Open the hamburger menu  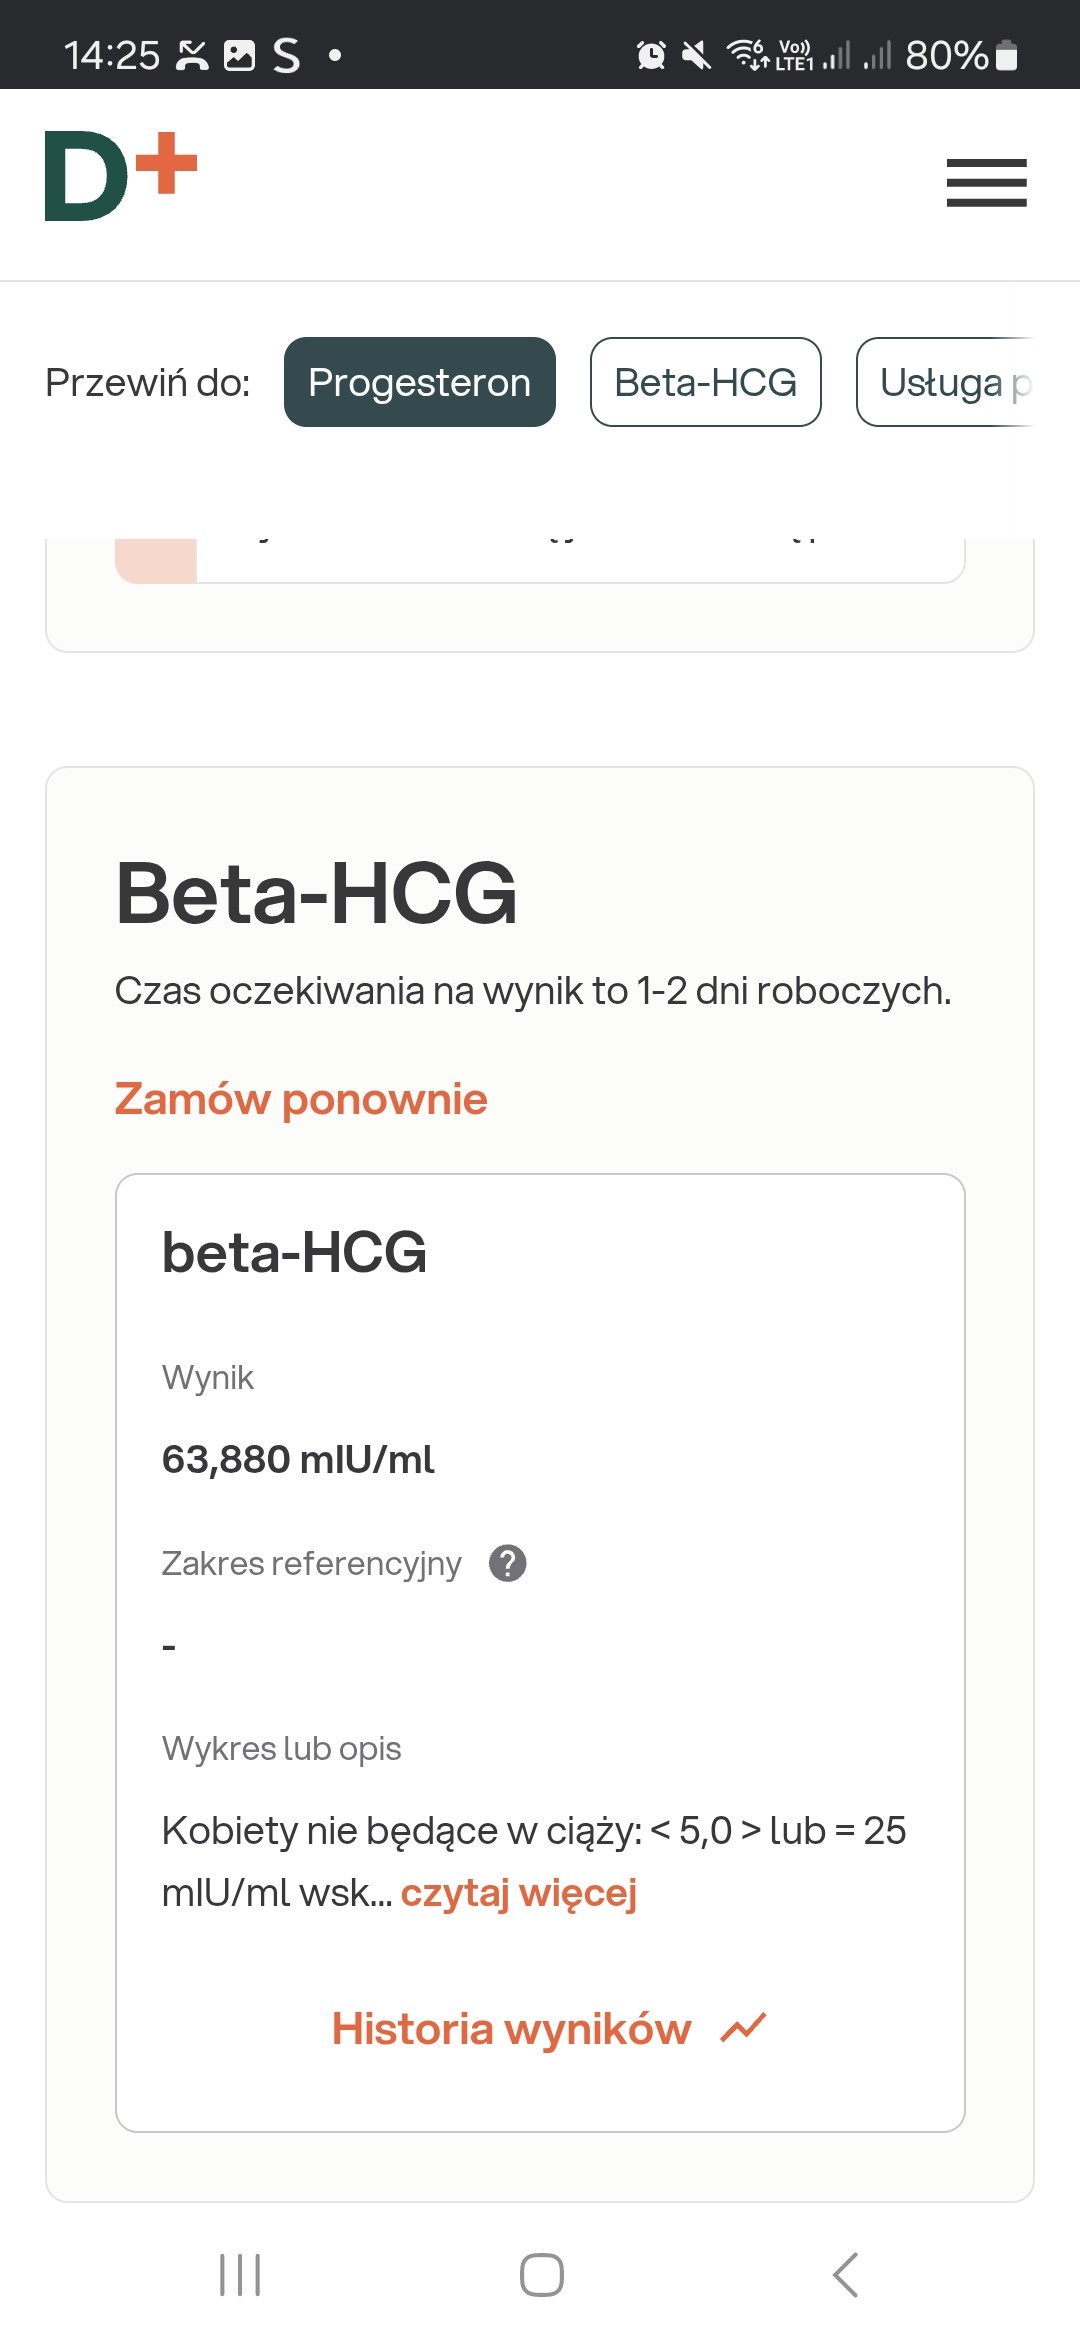pos(986,183)
